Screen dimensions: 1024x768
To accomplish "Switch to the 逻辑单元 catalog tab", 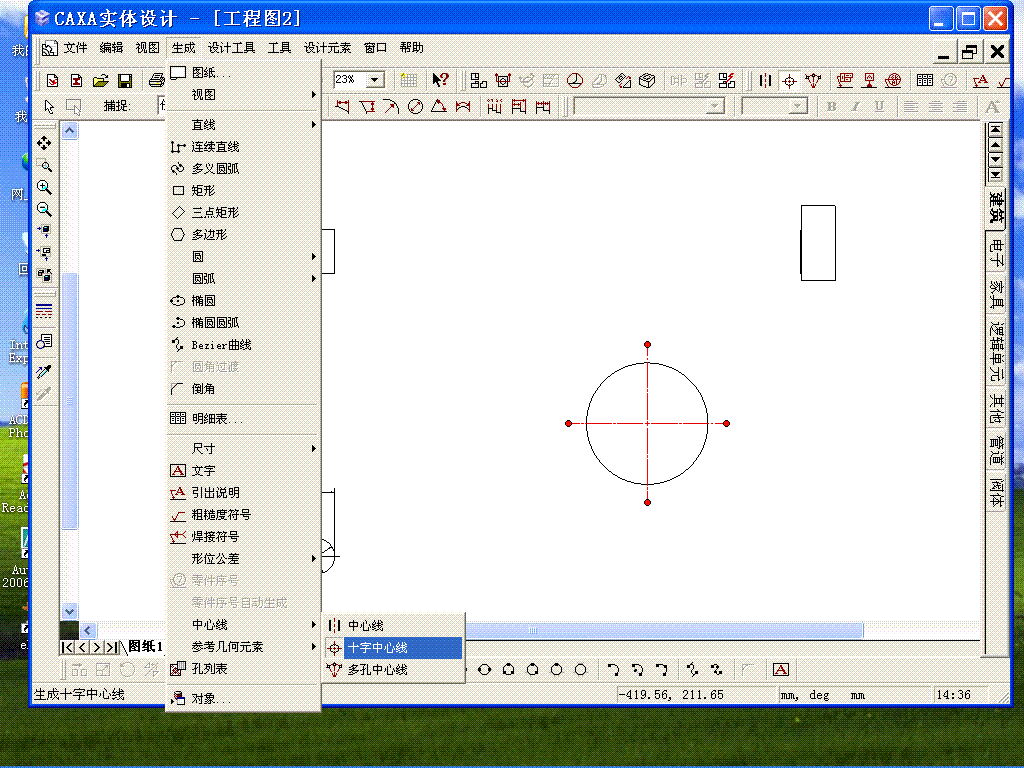I will coord(996,351).
